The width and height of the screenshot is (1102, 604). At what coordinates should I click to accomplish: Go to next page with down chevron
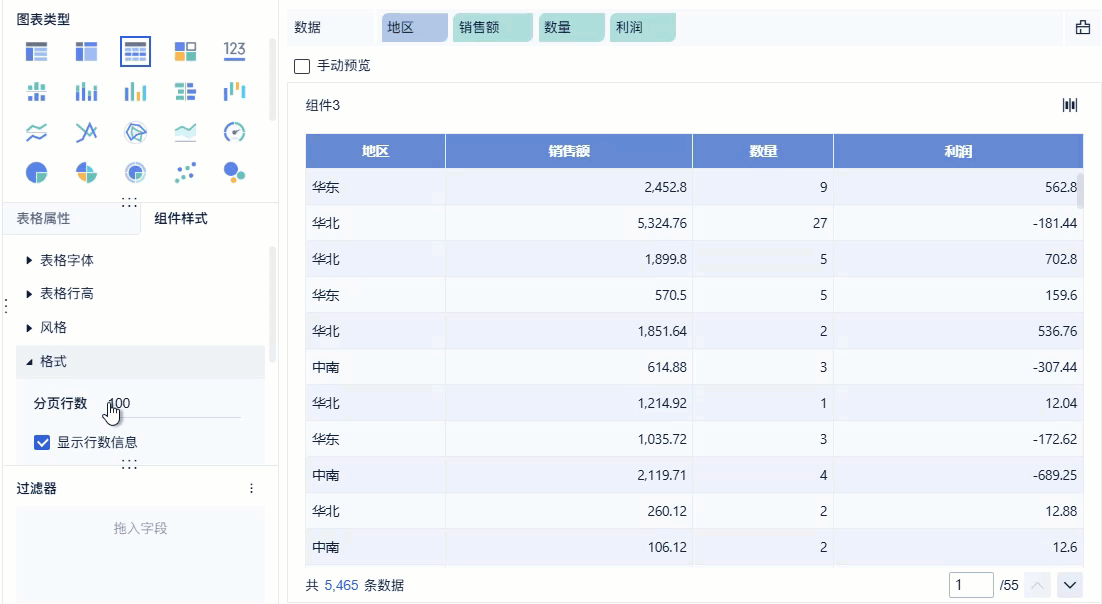point(1070,585)
